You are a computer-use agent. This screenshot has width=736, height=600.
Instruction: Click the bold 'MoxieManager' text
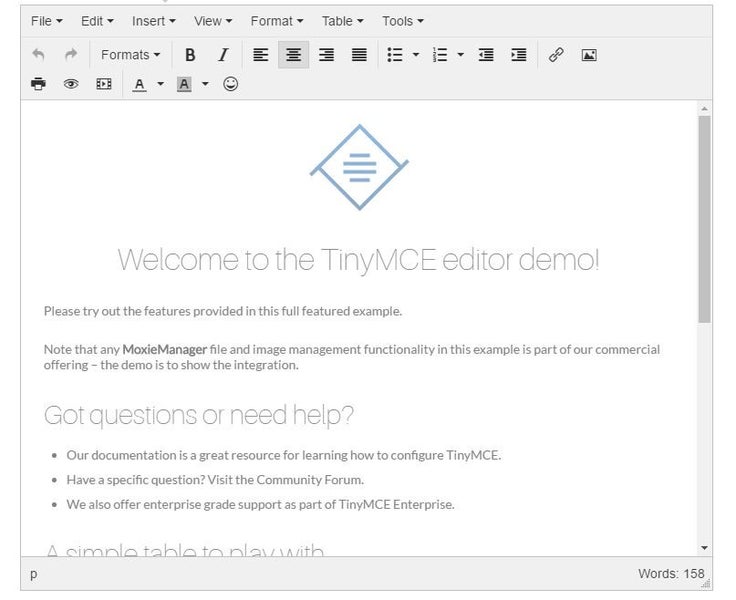coord(164,349)
